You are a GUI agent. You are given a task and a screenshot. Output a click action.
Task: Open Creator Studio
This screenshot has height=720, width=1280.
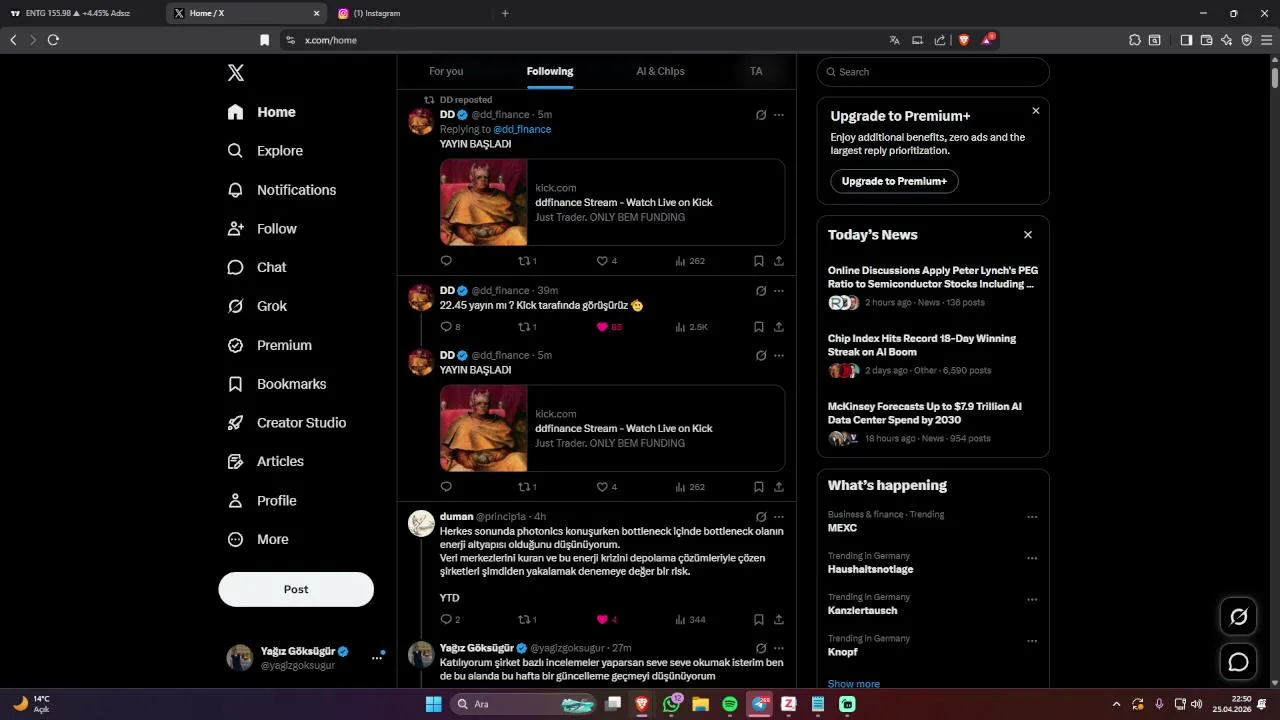tap(287, 423)
